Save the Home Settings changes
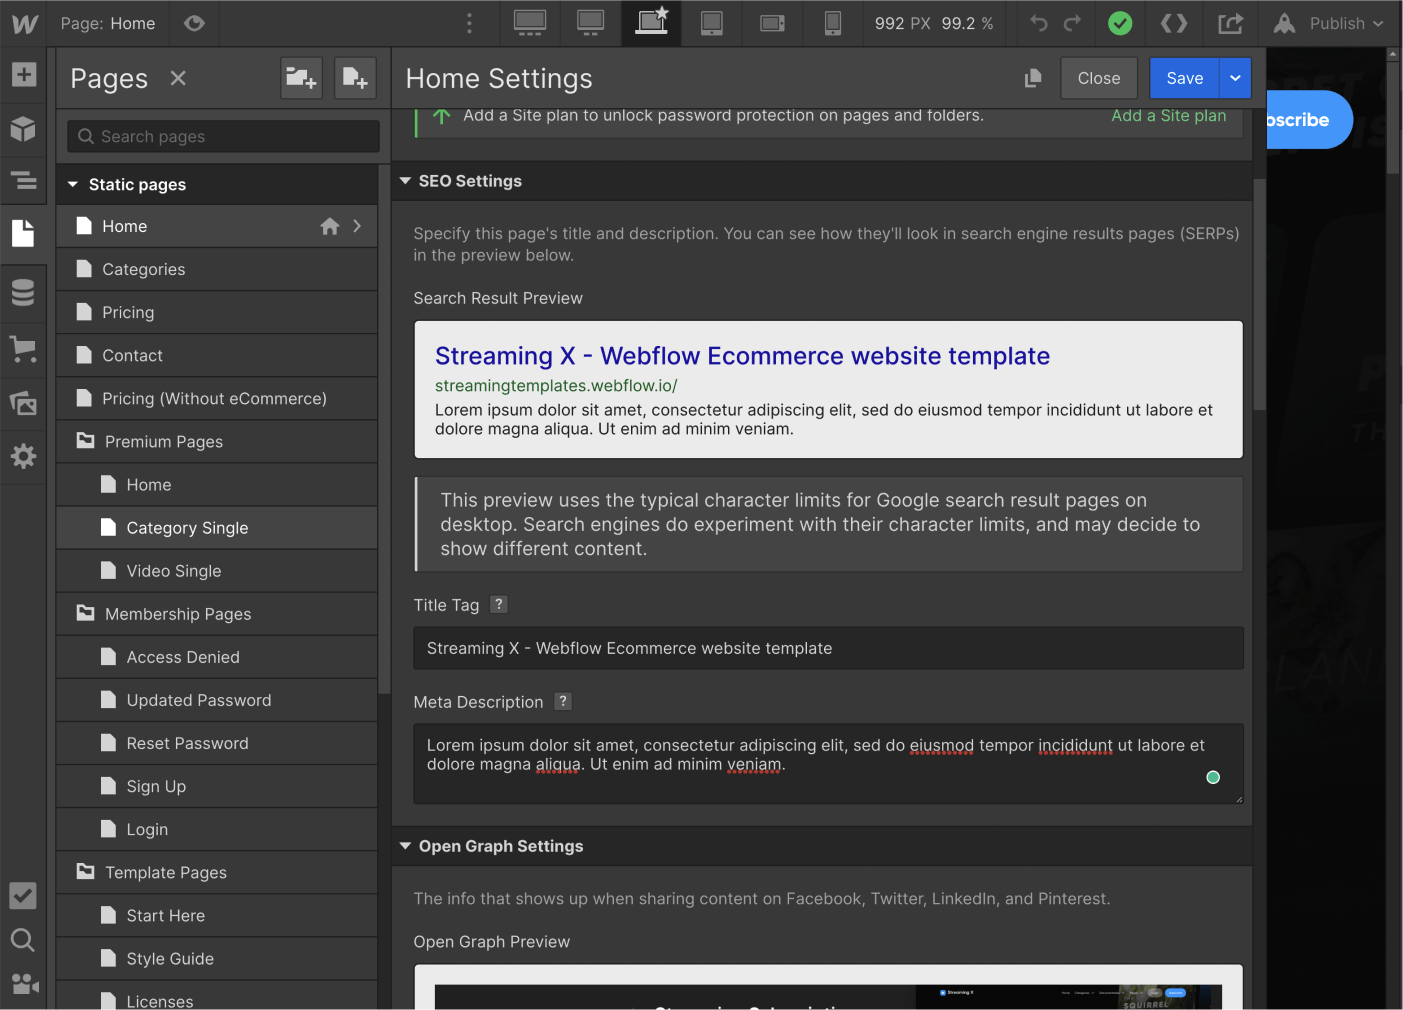 coord(1184,78)
